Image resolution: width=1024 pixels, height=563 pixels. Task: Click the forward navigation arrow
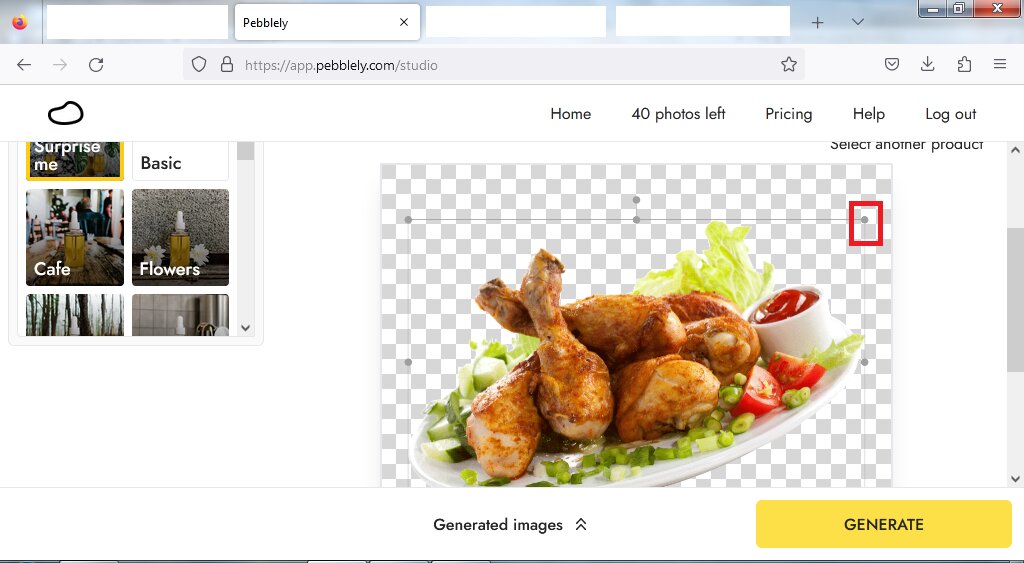click(x=60, y=65)
